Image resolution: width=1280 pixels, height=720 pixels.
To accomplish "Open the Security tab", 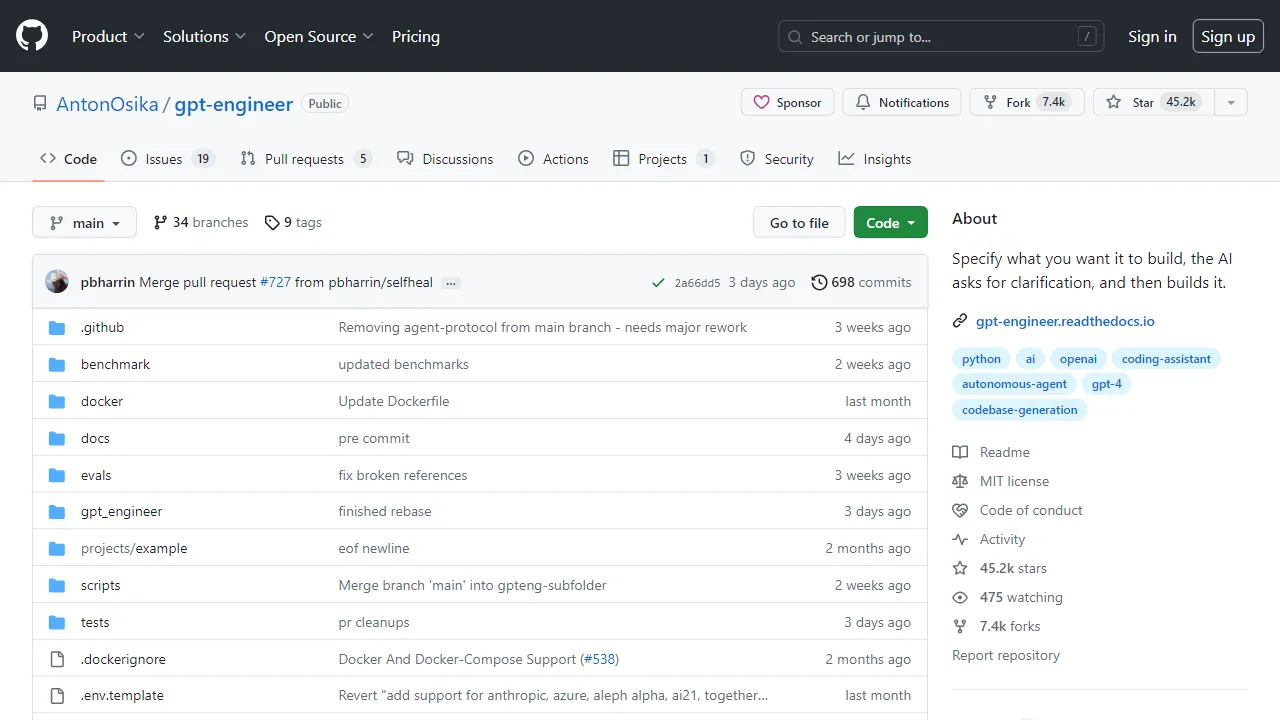I will pos(777,159).
